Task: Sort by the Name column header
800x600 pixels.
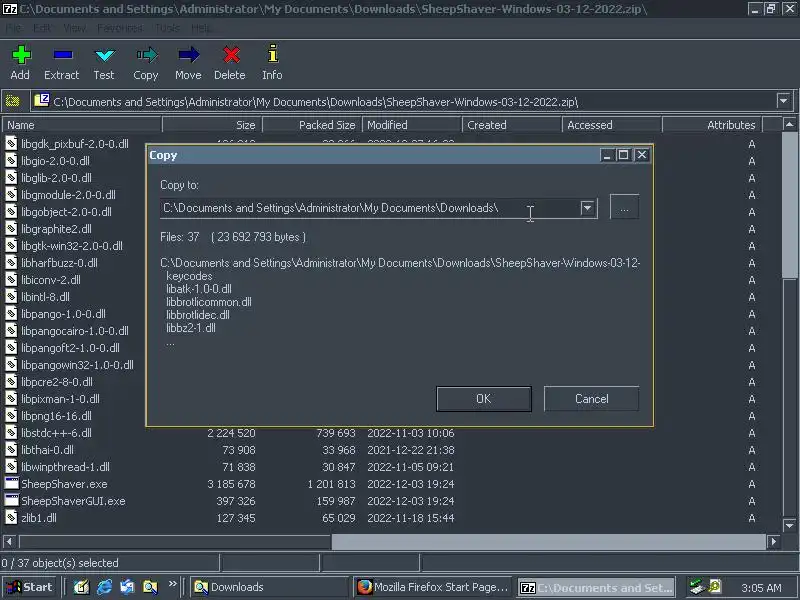Action: (x=82, y=124)
